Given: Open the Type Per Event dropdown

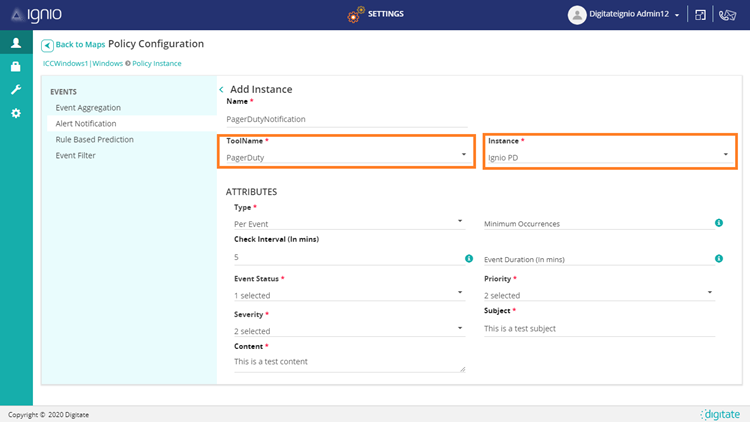Looking at the screenshot, I should 348,223.
